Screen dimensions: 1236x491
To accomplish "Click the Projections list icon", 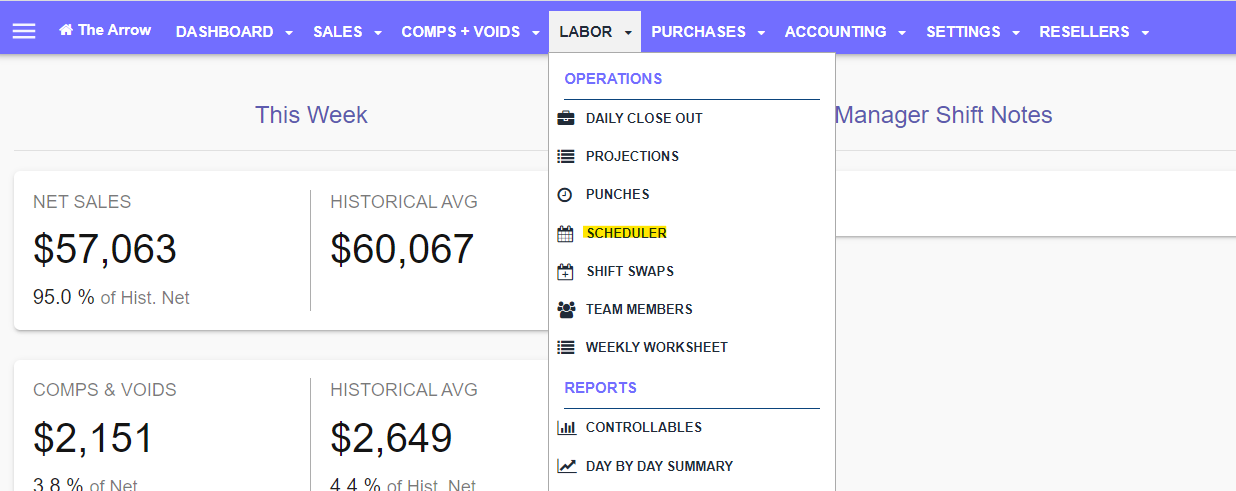I will tap(566, 156).
